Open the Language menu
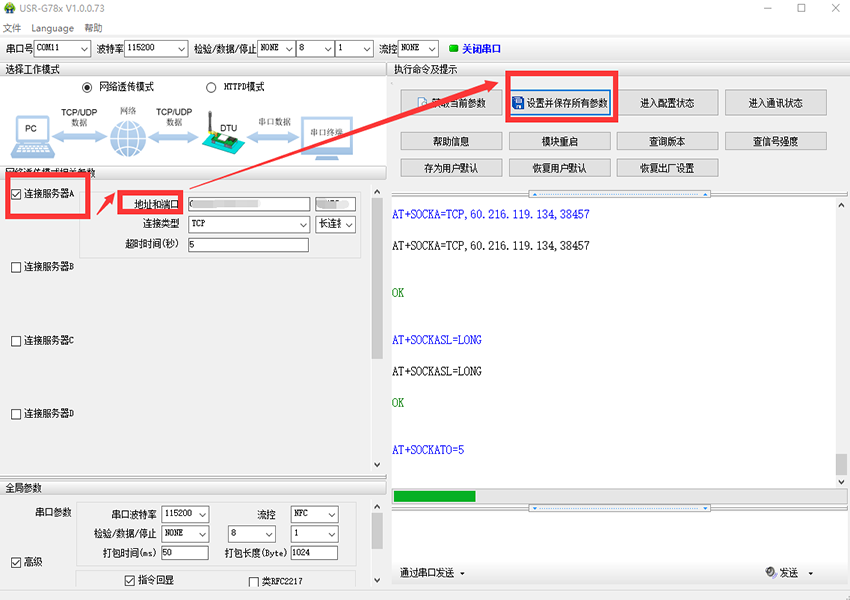 (52, 28)
